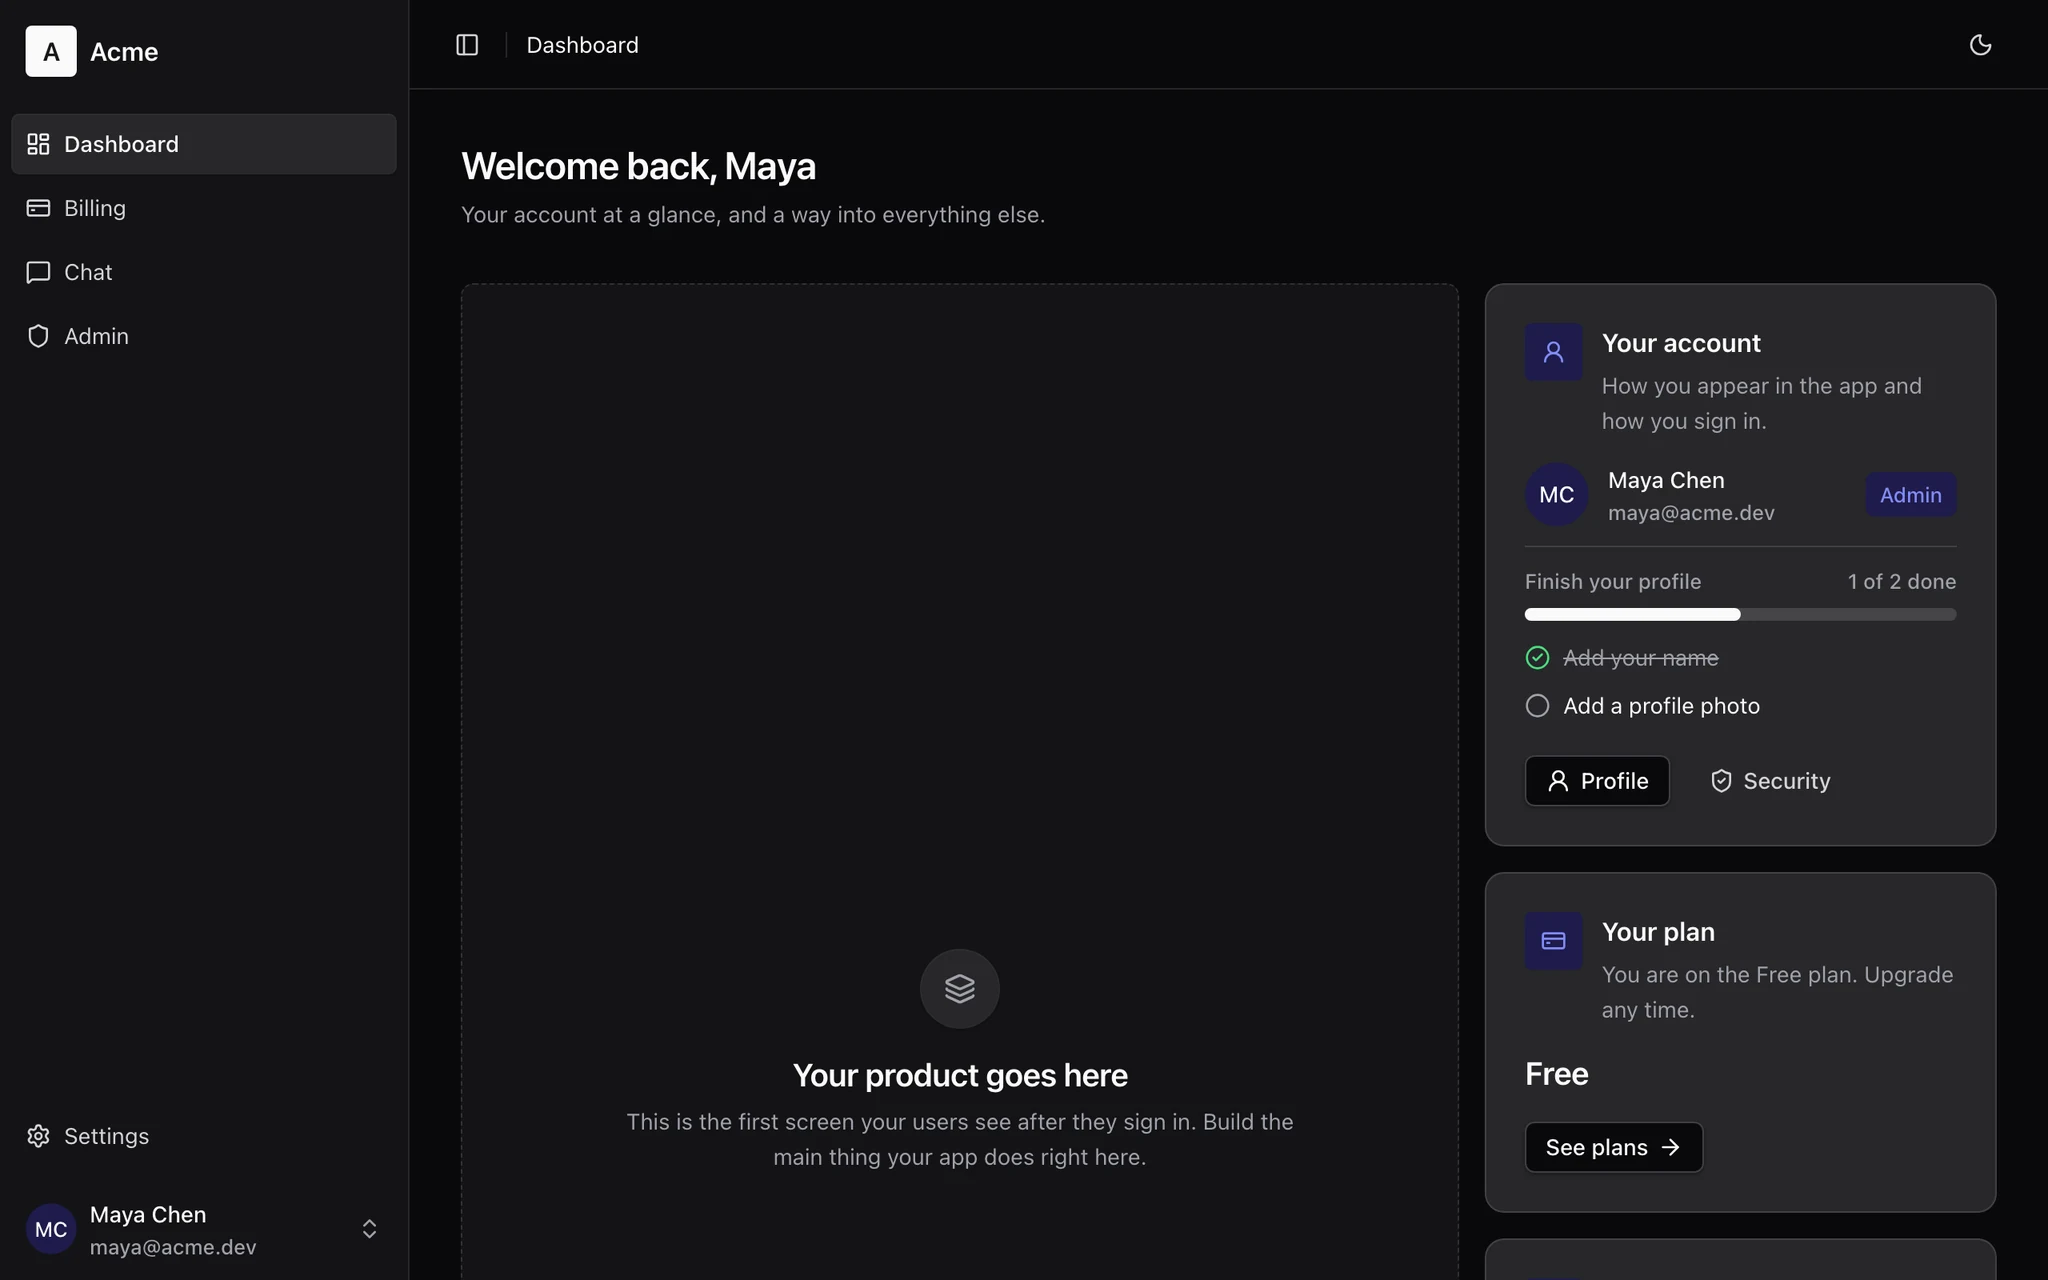
Task: Click the MC avatar in the account card
Action: coord(1556,495)
